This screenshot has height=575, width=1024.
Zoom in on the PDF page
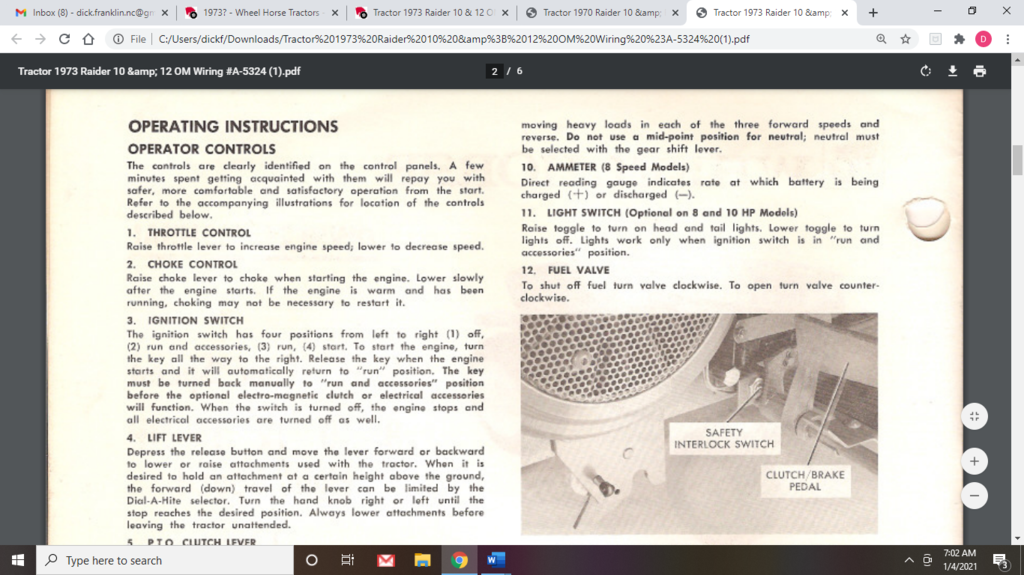pyautogui.click(x=974, y=461)
